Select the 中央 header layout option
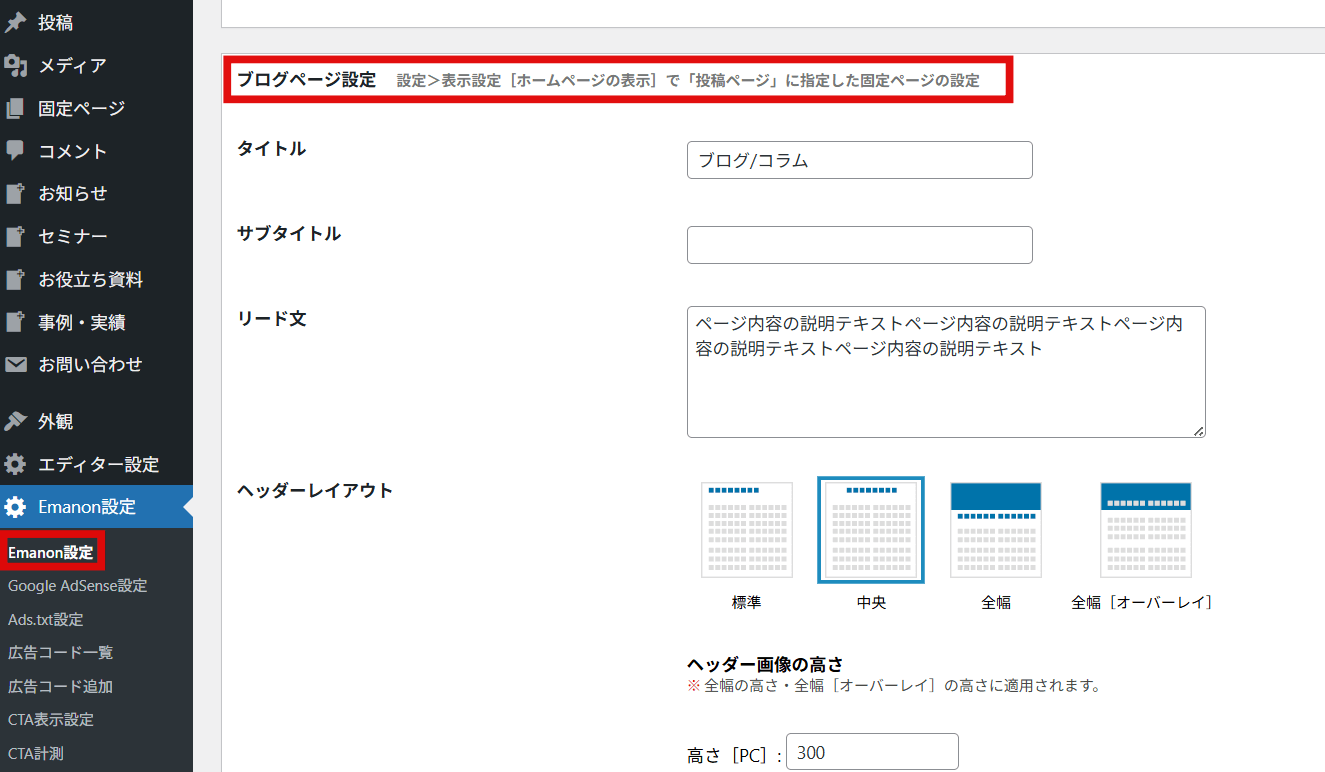 871,530
